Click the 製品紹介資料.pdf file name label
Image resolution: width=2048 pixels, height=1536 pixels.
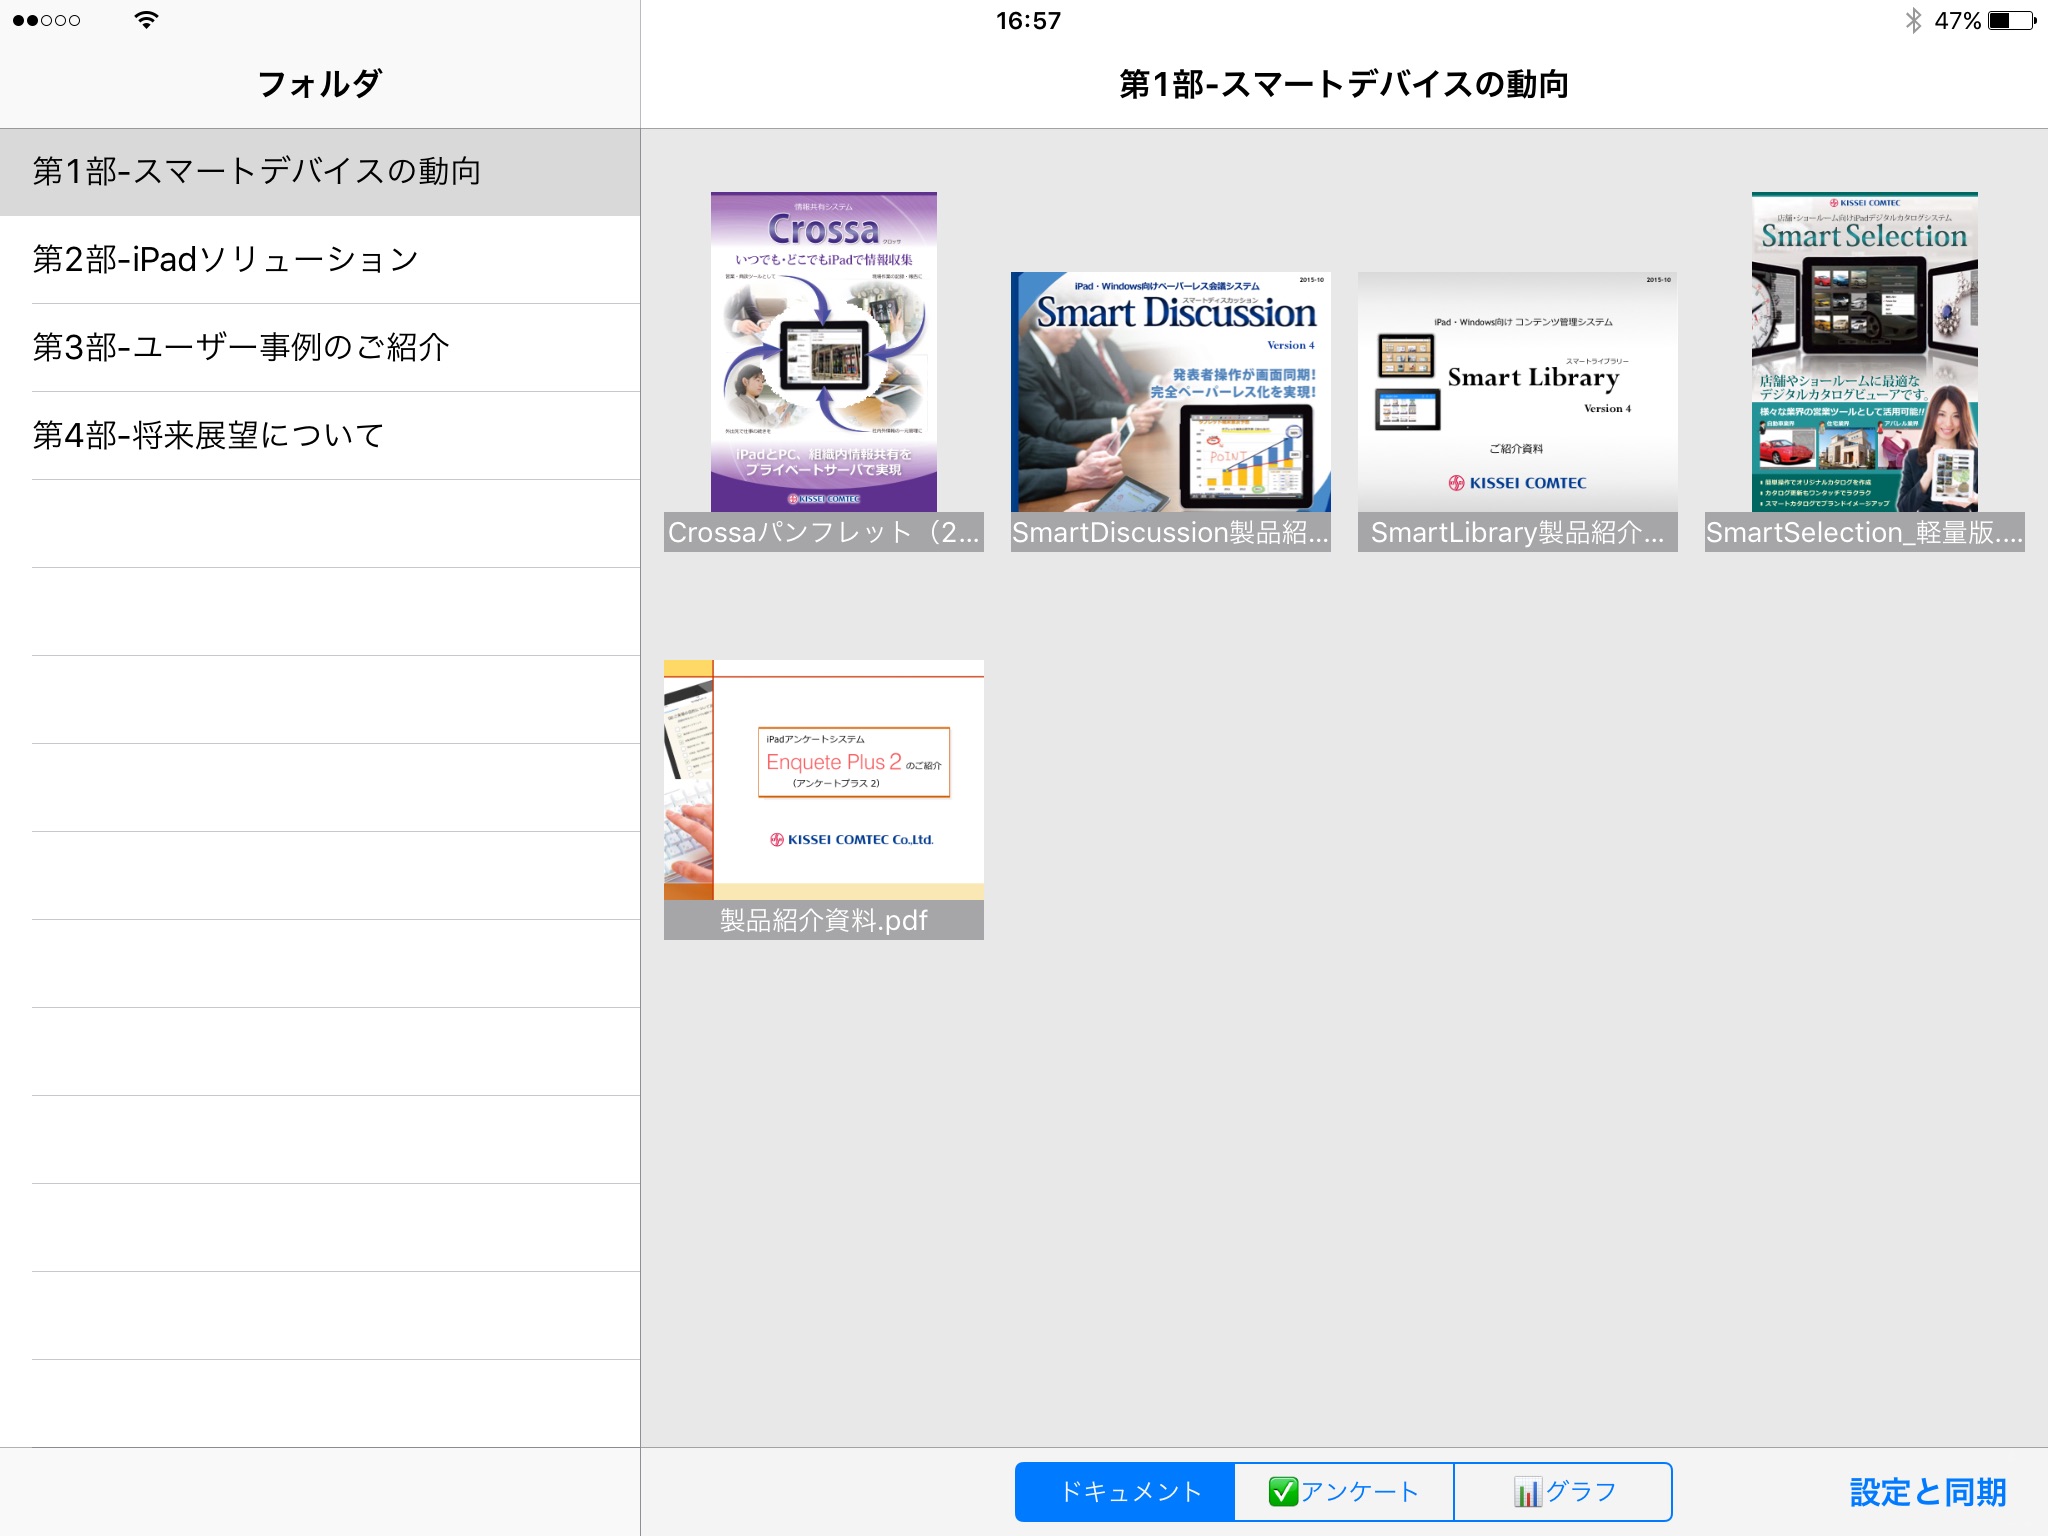(x=823, y=920)
